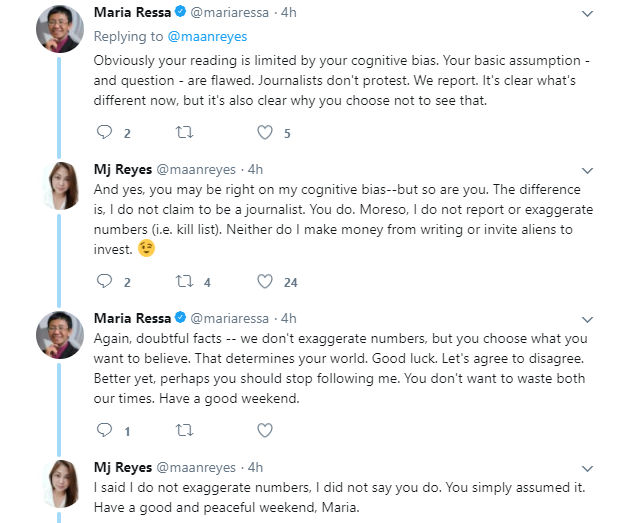This screenshot has height=523, width=633.
Task: Retweet the Mj Reyes tweet with 4 retweets
Action: pyautogui.click(x=184, y=281)
